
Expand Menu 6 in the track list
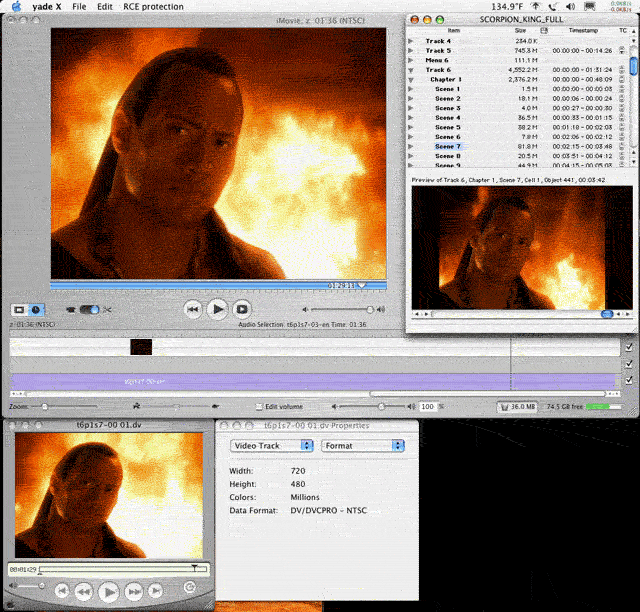[411, 60]
